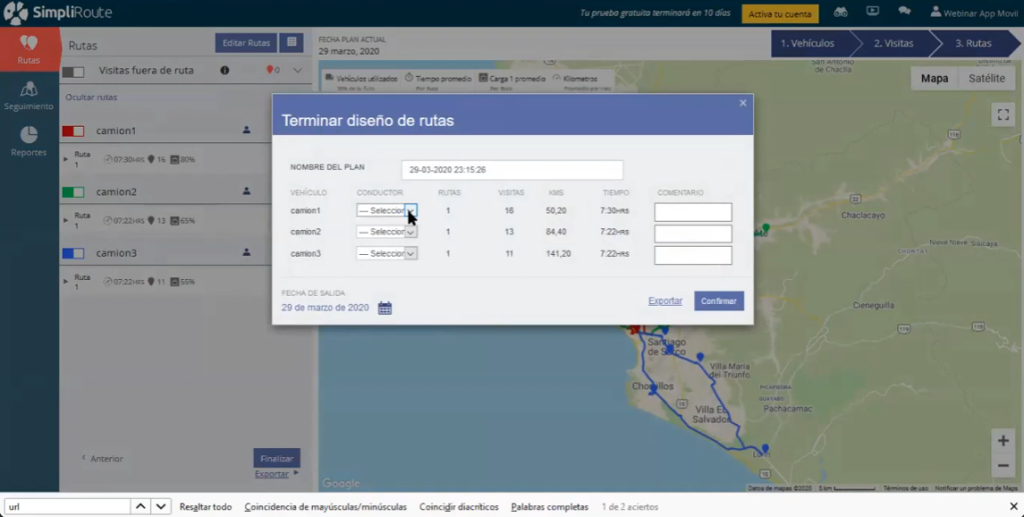1024x517 pixels.
Task: Click comentario field for camion1
Action: click(x=693, y=212)
